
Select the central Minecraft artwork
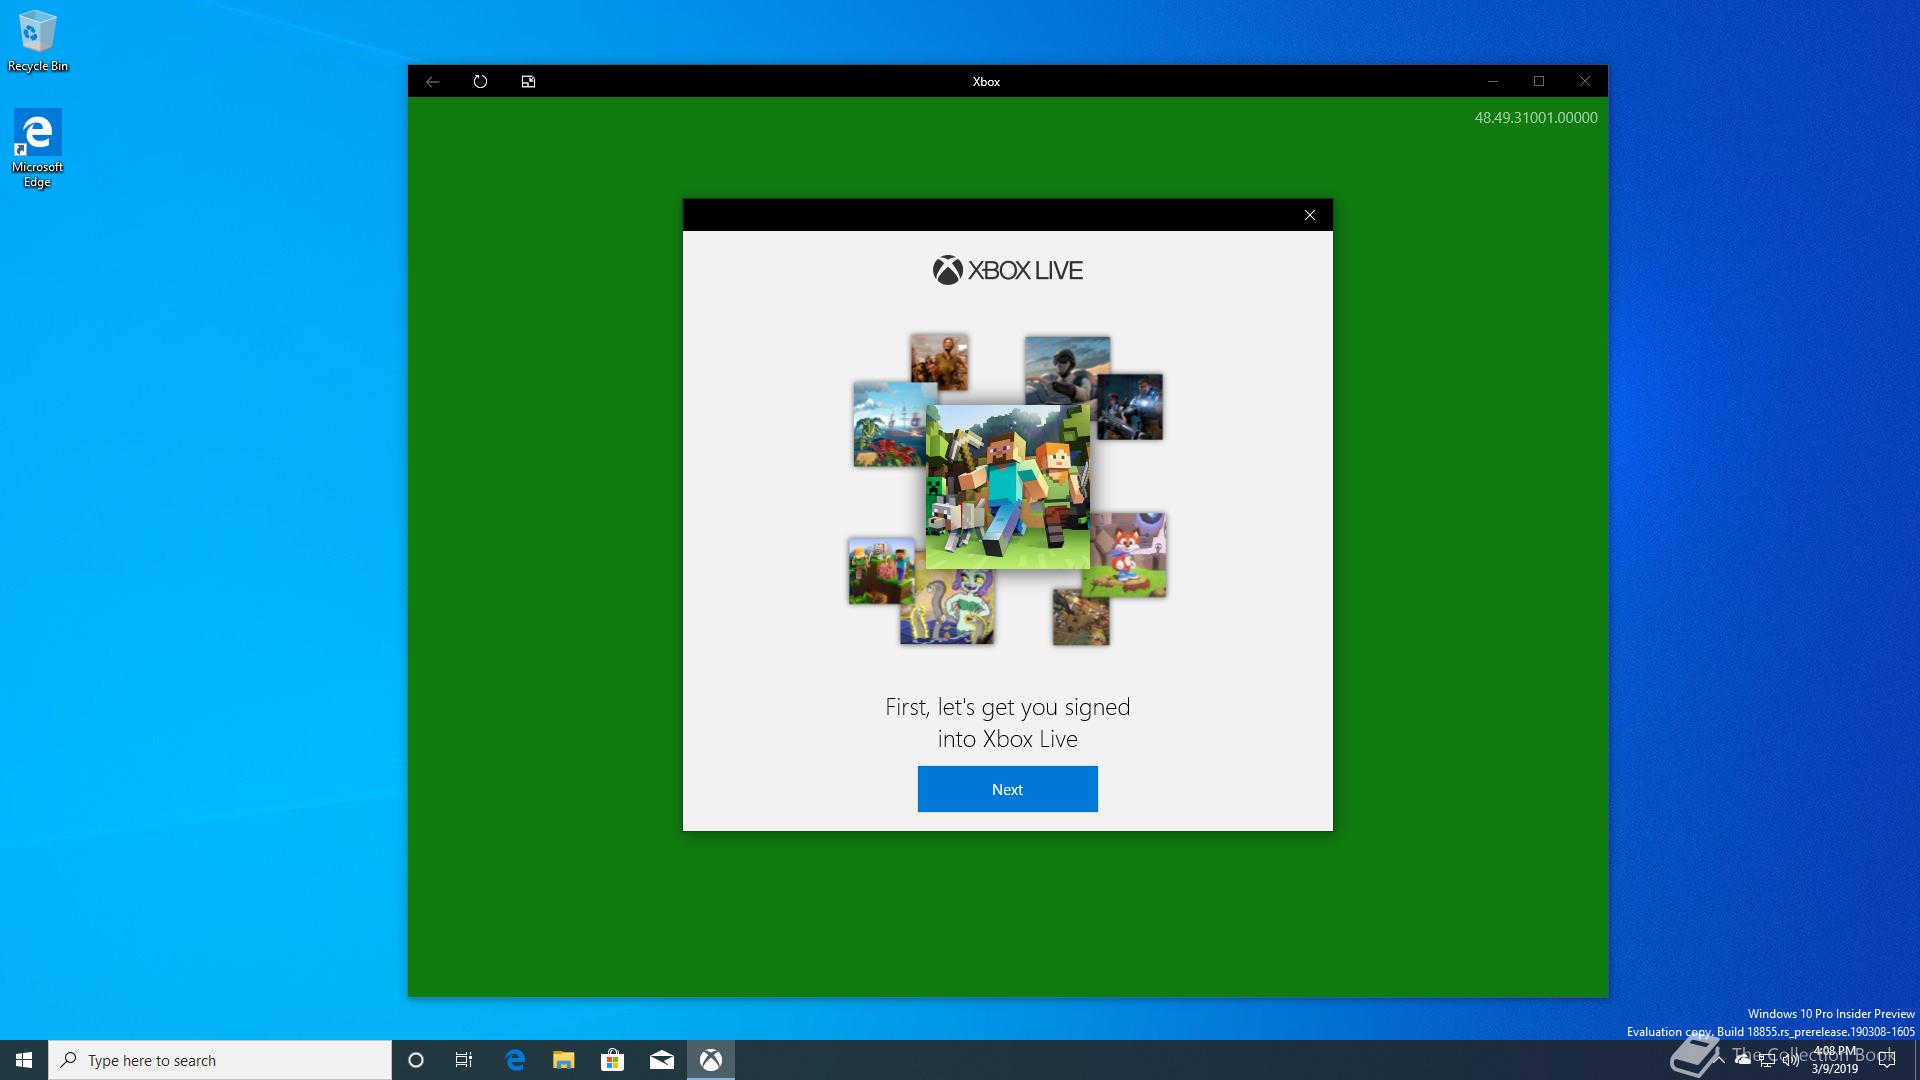point(1007,487)
